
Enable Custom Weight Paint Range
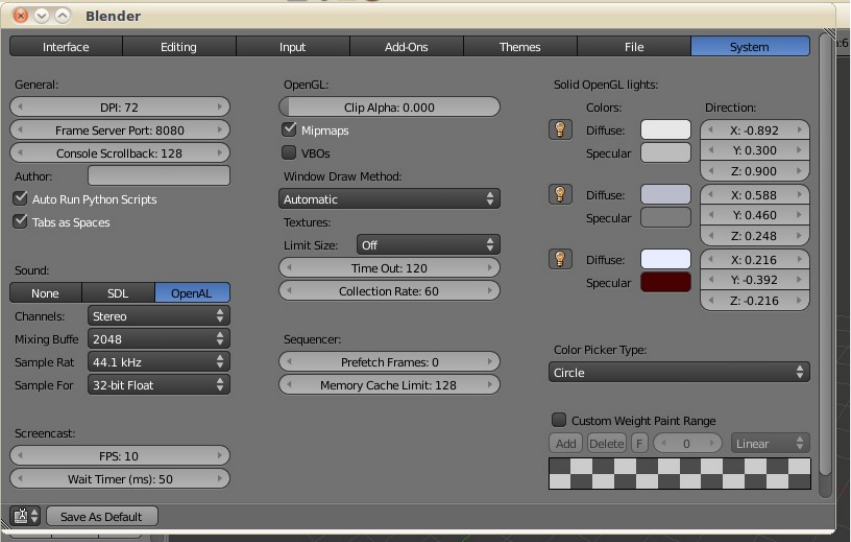[558, 420]
